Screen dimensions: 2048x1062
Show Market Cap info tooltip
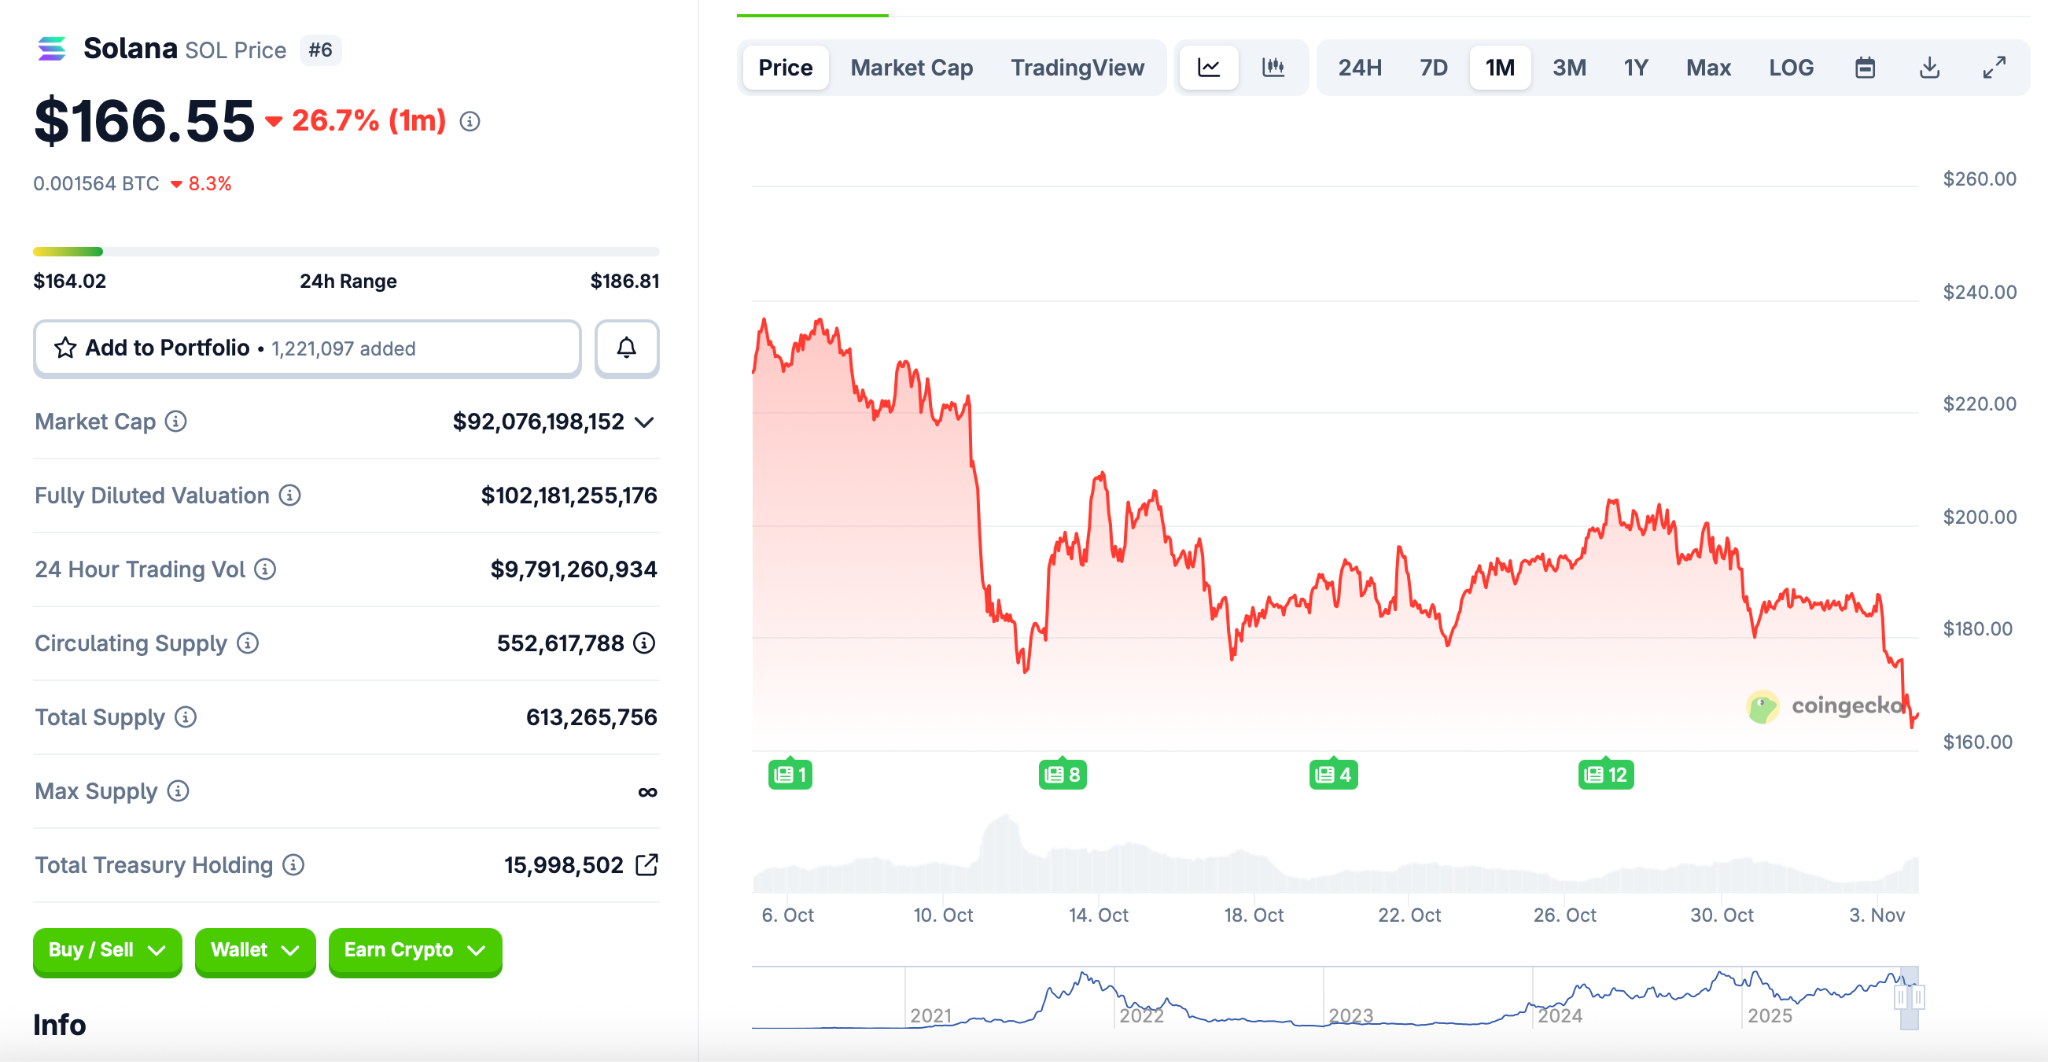click(x=176, y=422)
